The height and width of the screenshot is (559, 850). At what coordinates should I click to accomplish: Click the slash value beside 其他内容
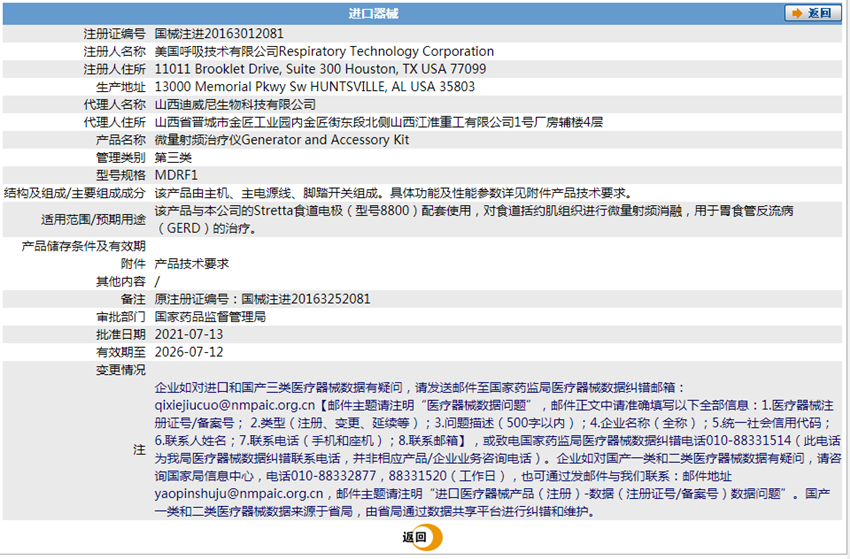click(157, 281)
